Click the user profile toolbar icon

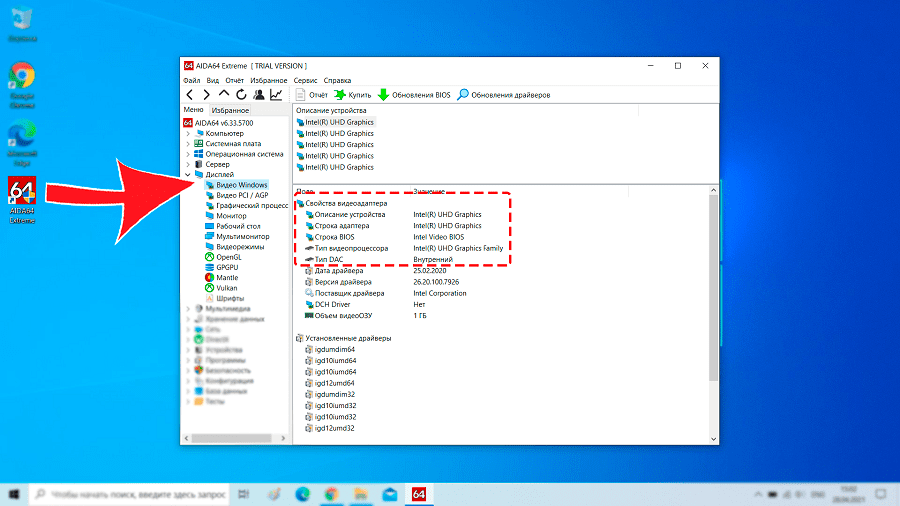coord(259,95)
